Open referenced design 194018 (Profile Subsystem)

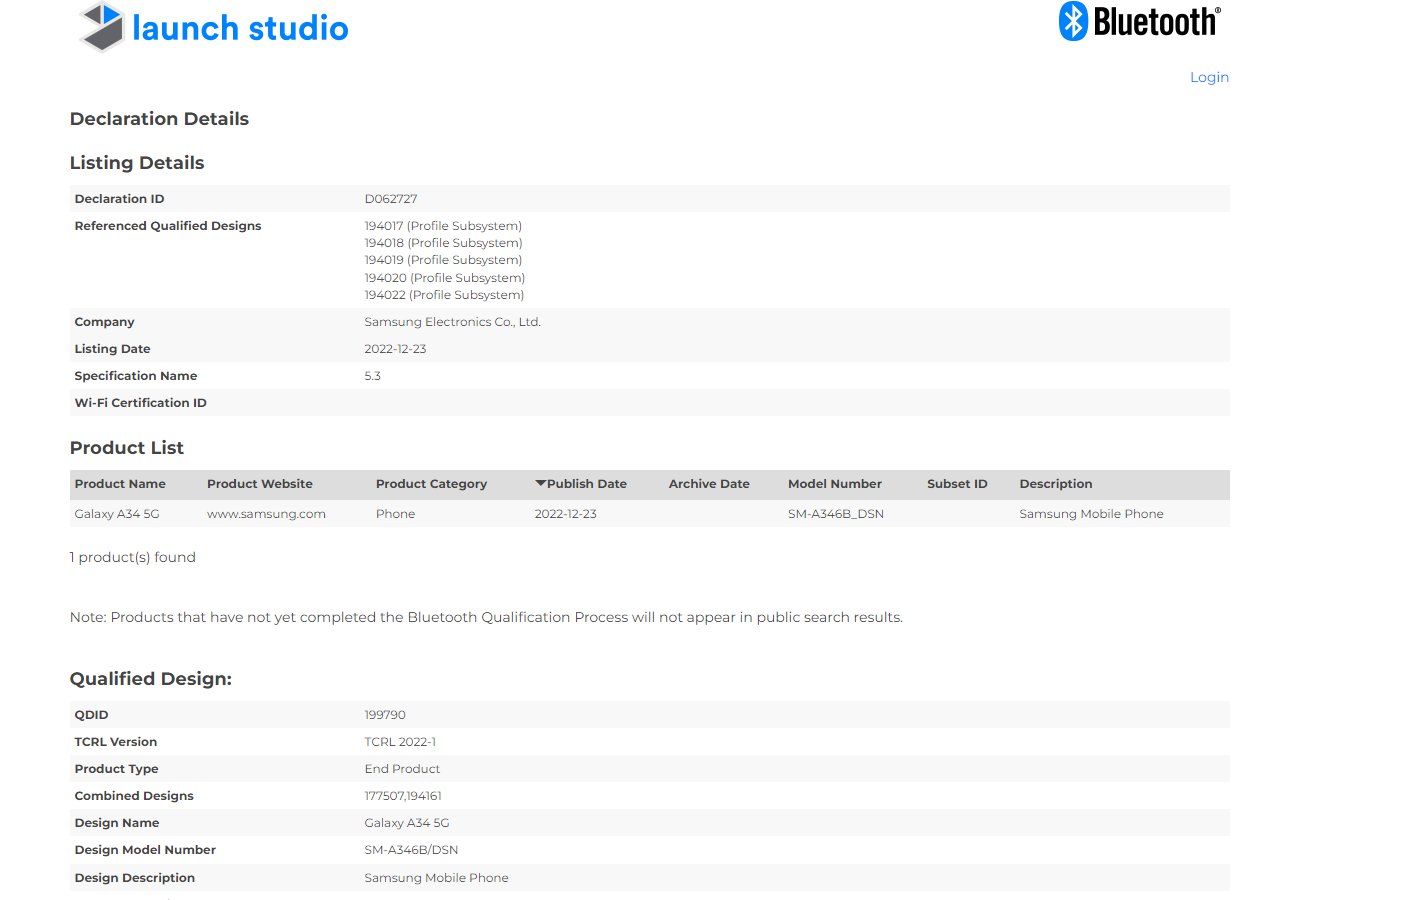pos(443,243)
